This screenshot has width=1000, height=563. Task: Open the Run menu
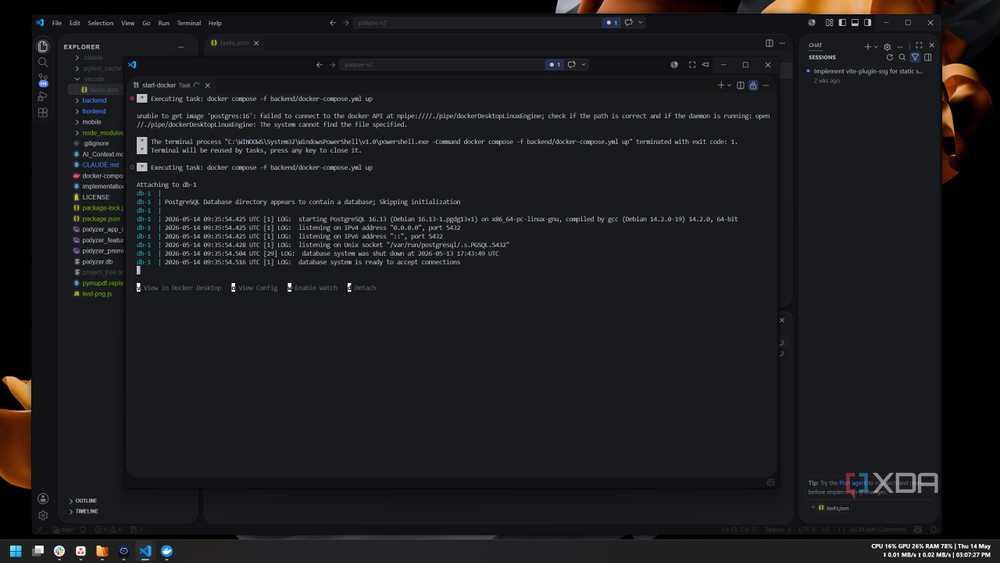point(163,23)
